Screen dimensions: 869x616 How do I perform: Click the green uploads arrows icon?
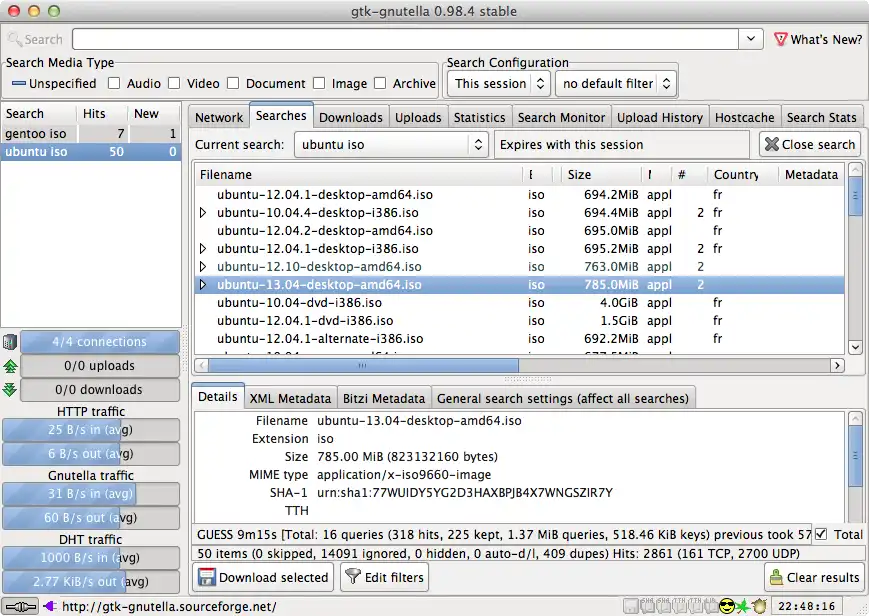[9, 366]
